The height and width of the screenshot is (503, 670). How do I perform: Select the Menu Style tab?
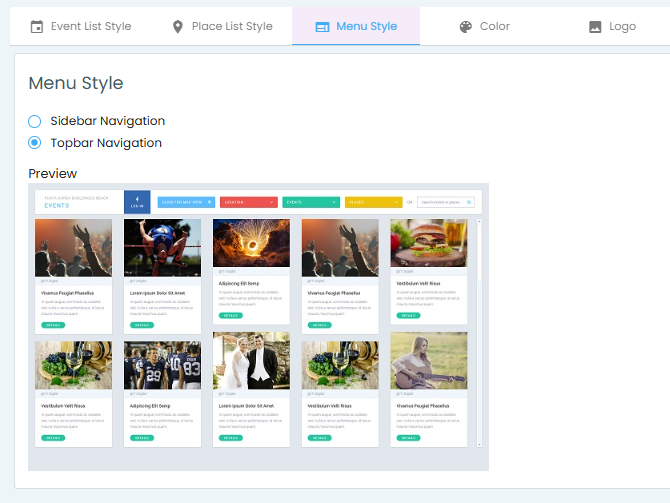(356, 26)
